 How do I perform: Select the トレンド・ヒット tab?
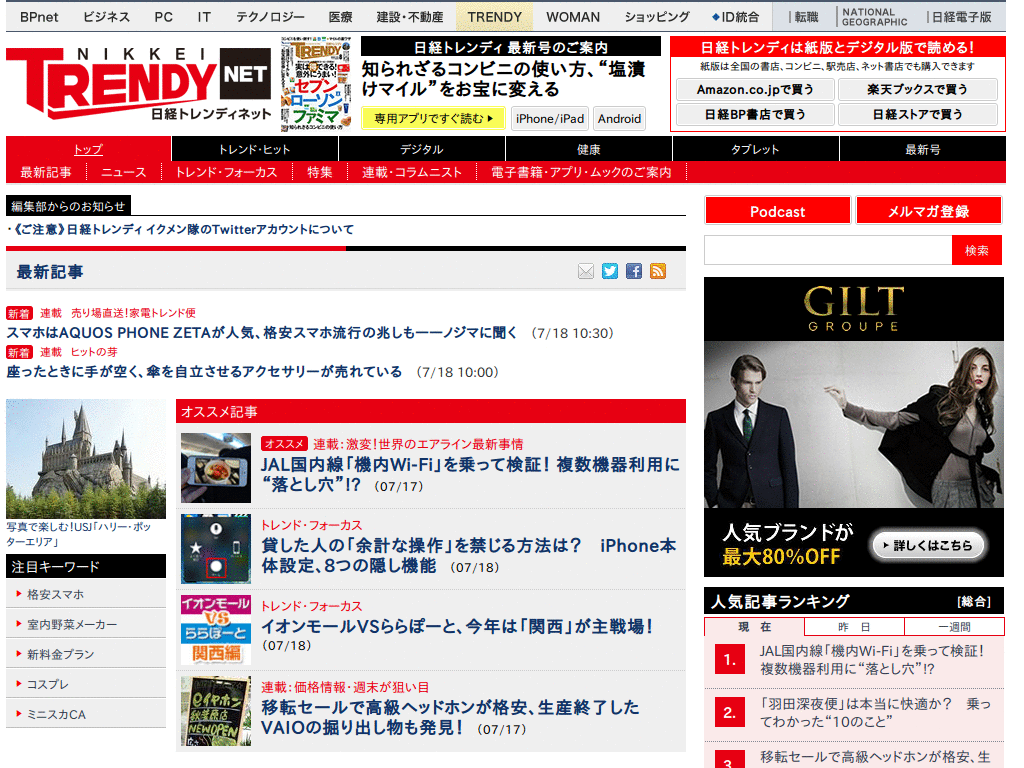pos(255,149)
